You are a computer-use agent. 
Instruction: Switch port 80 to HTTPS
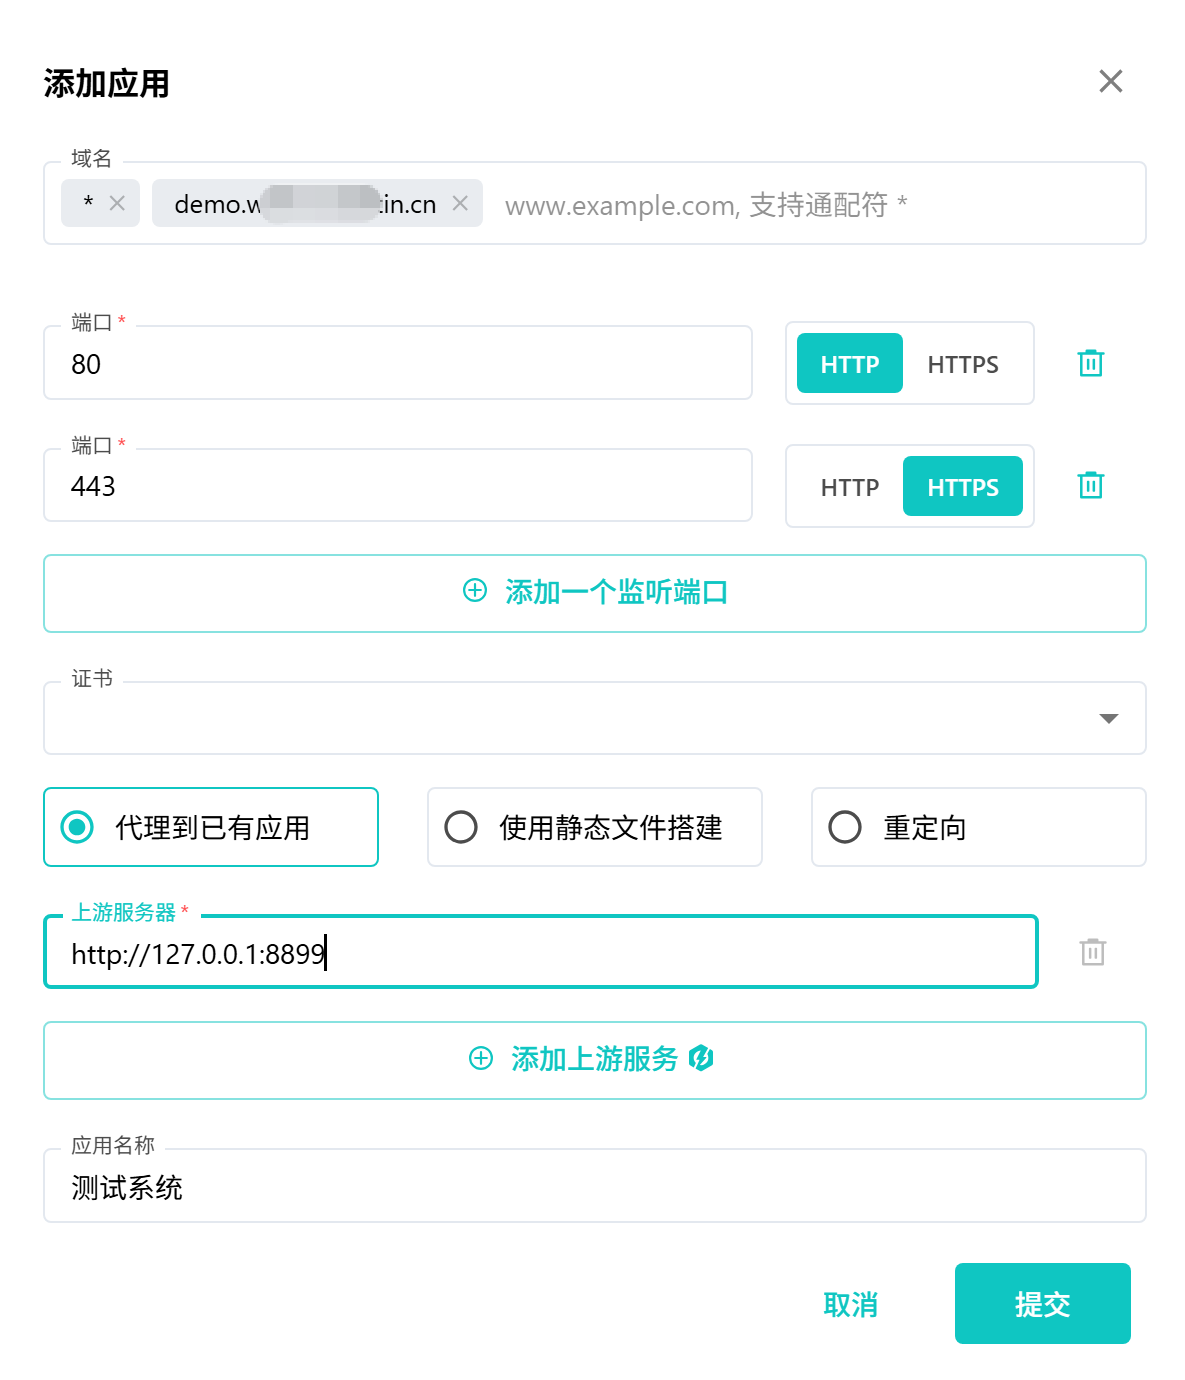[962, 364]
